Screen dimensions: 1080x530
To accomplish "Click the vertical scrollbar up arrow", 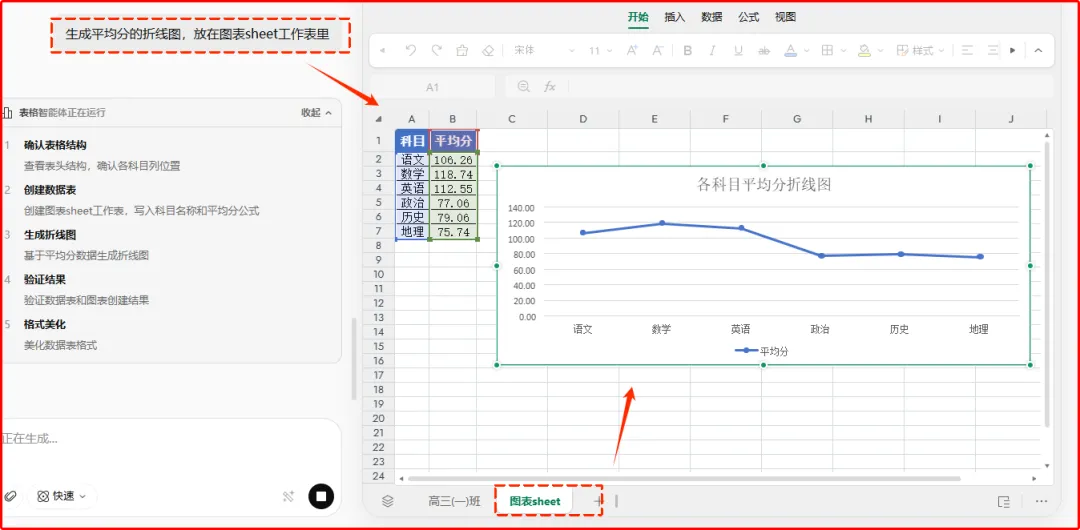I will tap(1048, 135).
